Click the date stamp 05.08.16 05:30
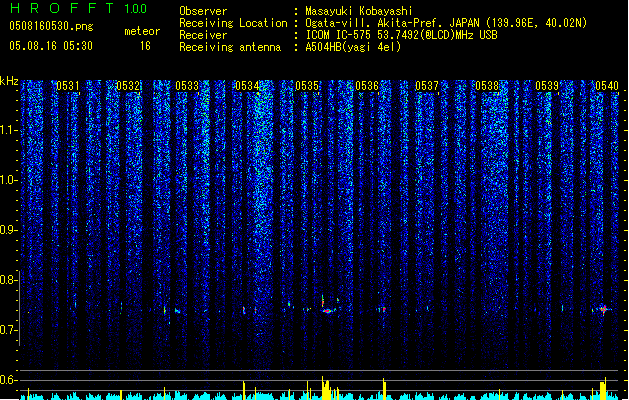Screen dimensions: 629x400 (51, 46)
